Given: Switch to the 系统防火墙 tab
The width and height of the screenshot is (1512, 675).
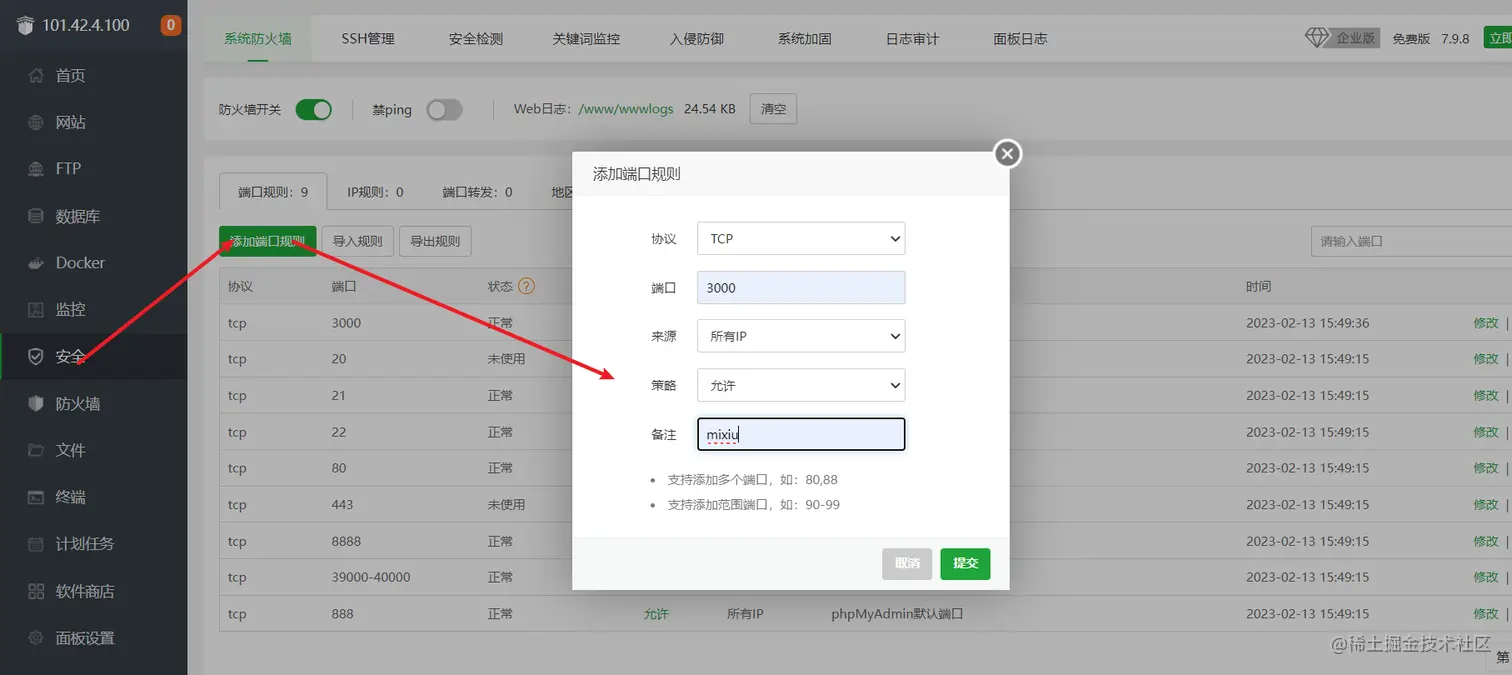Looking at the screenshot, I should tap(258, 39).
